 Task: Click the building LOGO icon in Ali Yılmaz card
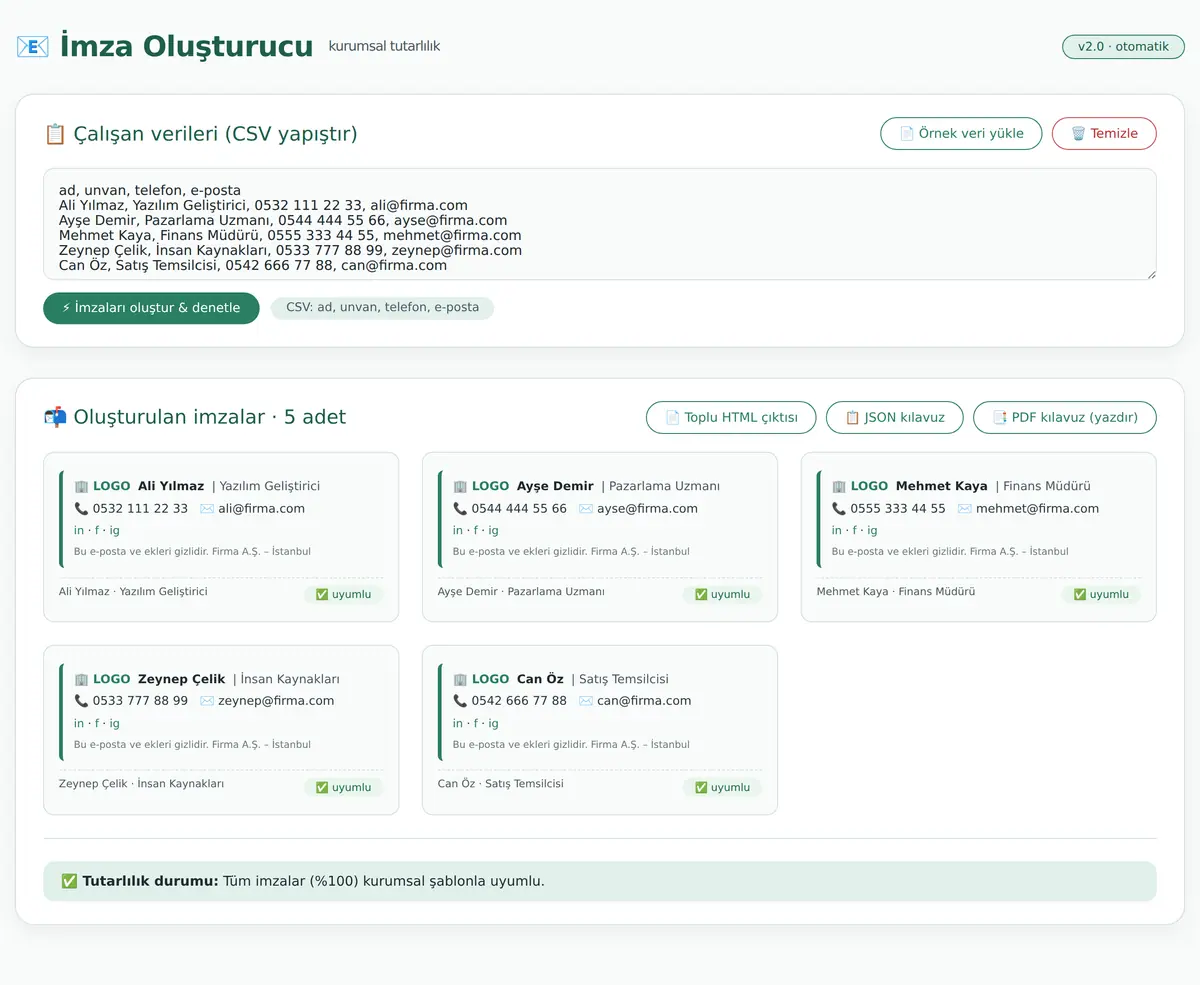point(81,486)
